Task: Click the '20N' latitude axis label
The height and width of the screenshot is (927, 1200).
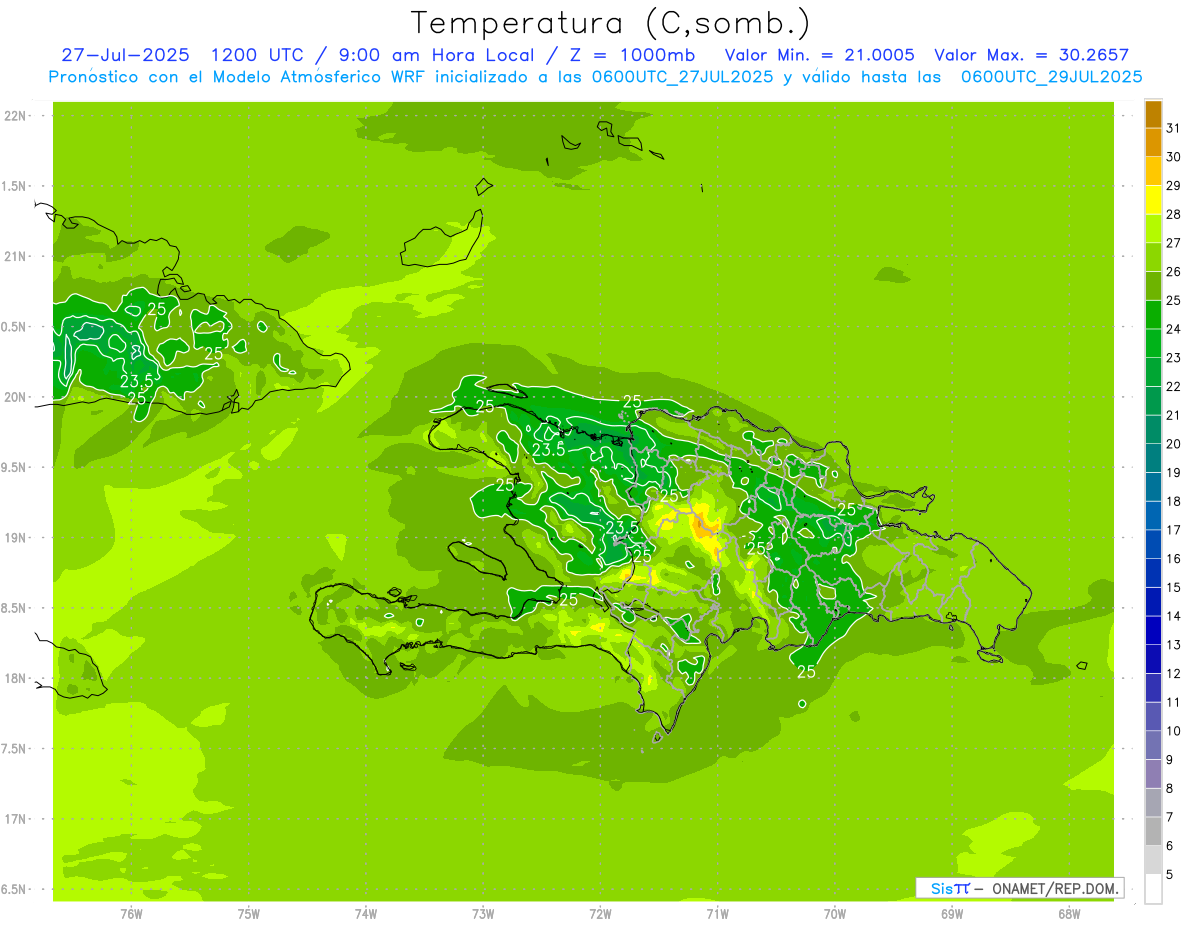Action: [15, 397]
